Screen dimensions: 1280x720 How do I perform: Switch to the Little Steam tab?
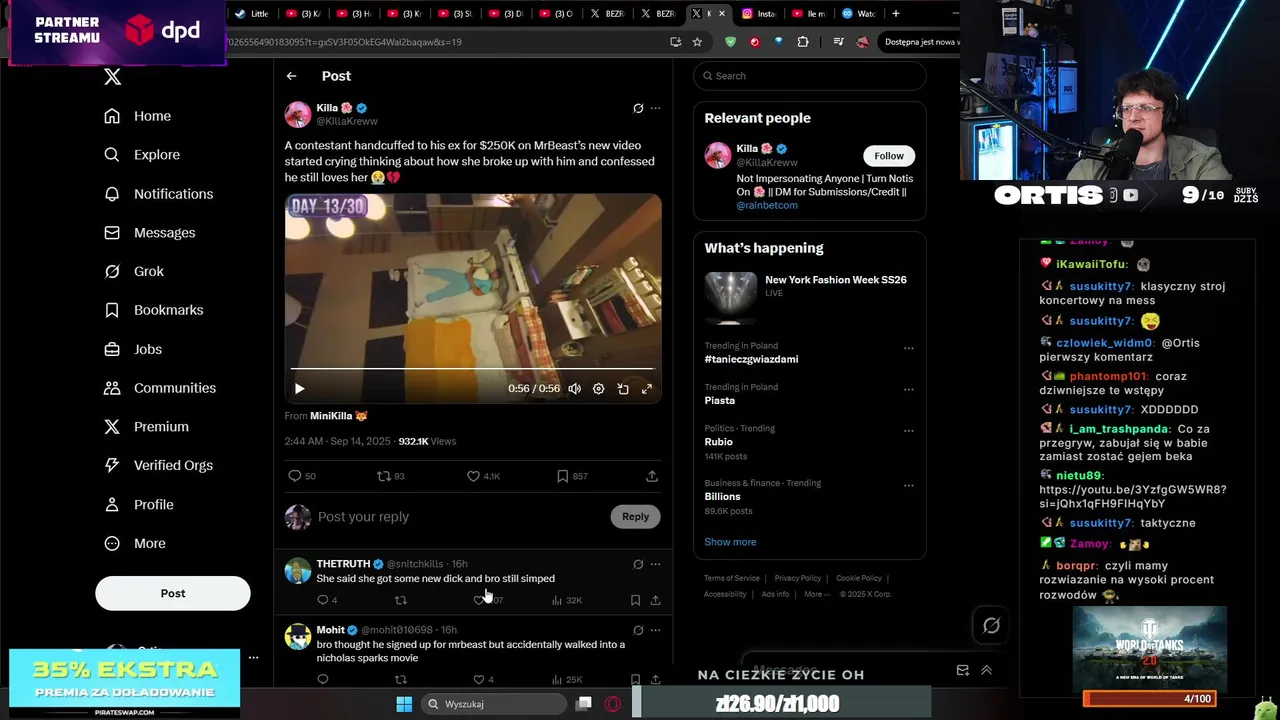pos(252,14)
